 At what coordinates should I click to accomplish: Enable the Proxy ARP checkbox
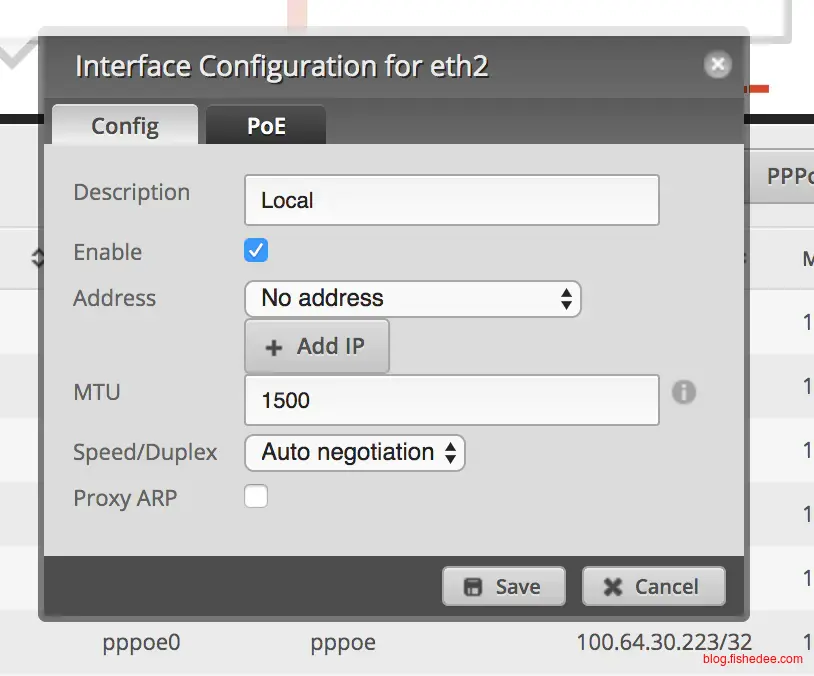257,496
